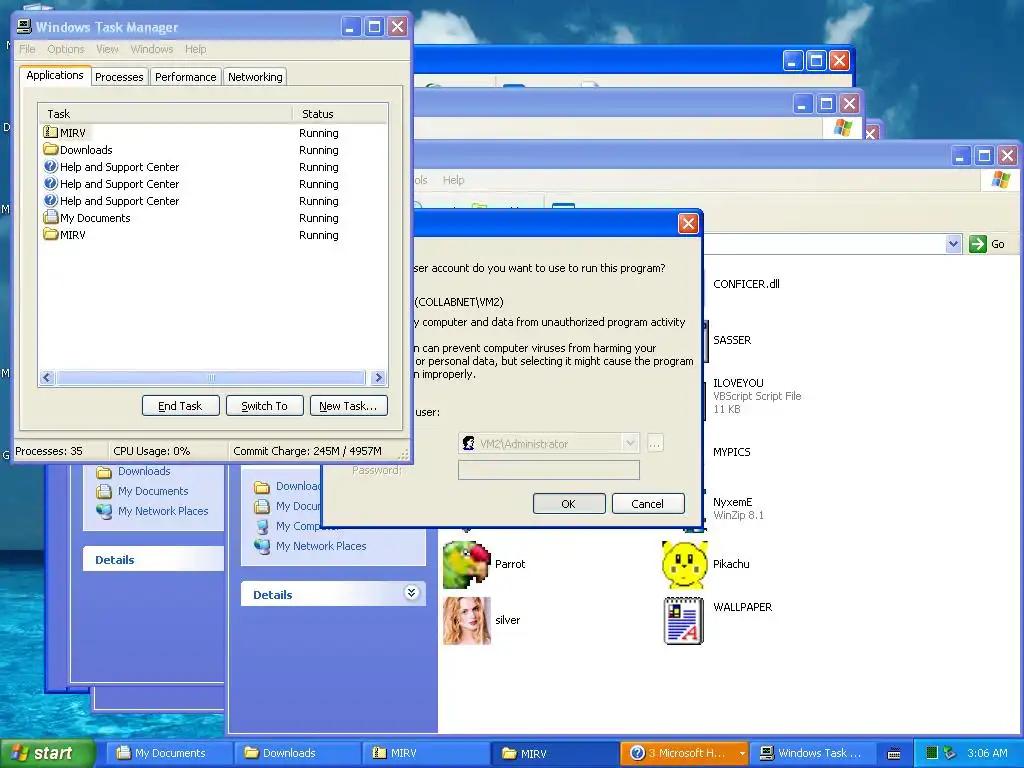Select the Pikachu image icon
This screenshot has height=768, width=1024.
point(684,564)
